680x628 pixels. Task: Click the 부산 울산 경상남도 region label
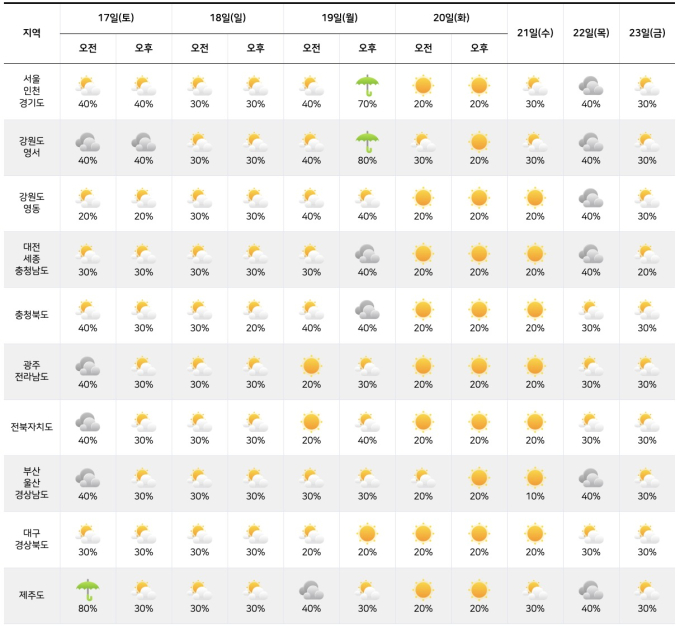[x=32, y=482]
